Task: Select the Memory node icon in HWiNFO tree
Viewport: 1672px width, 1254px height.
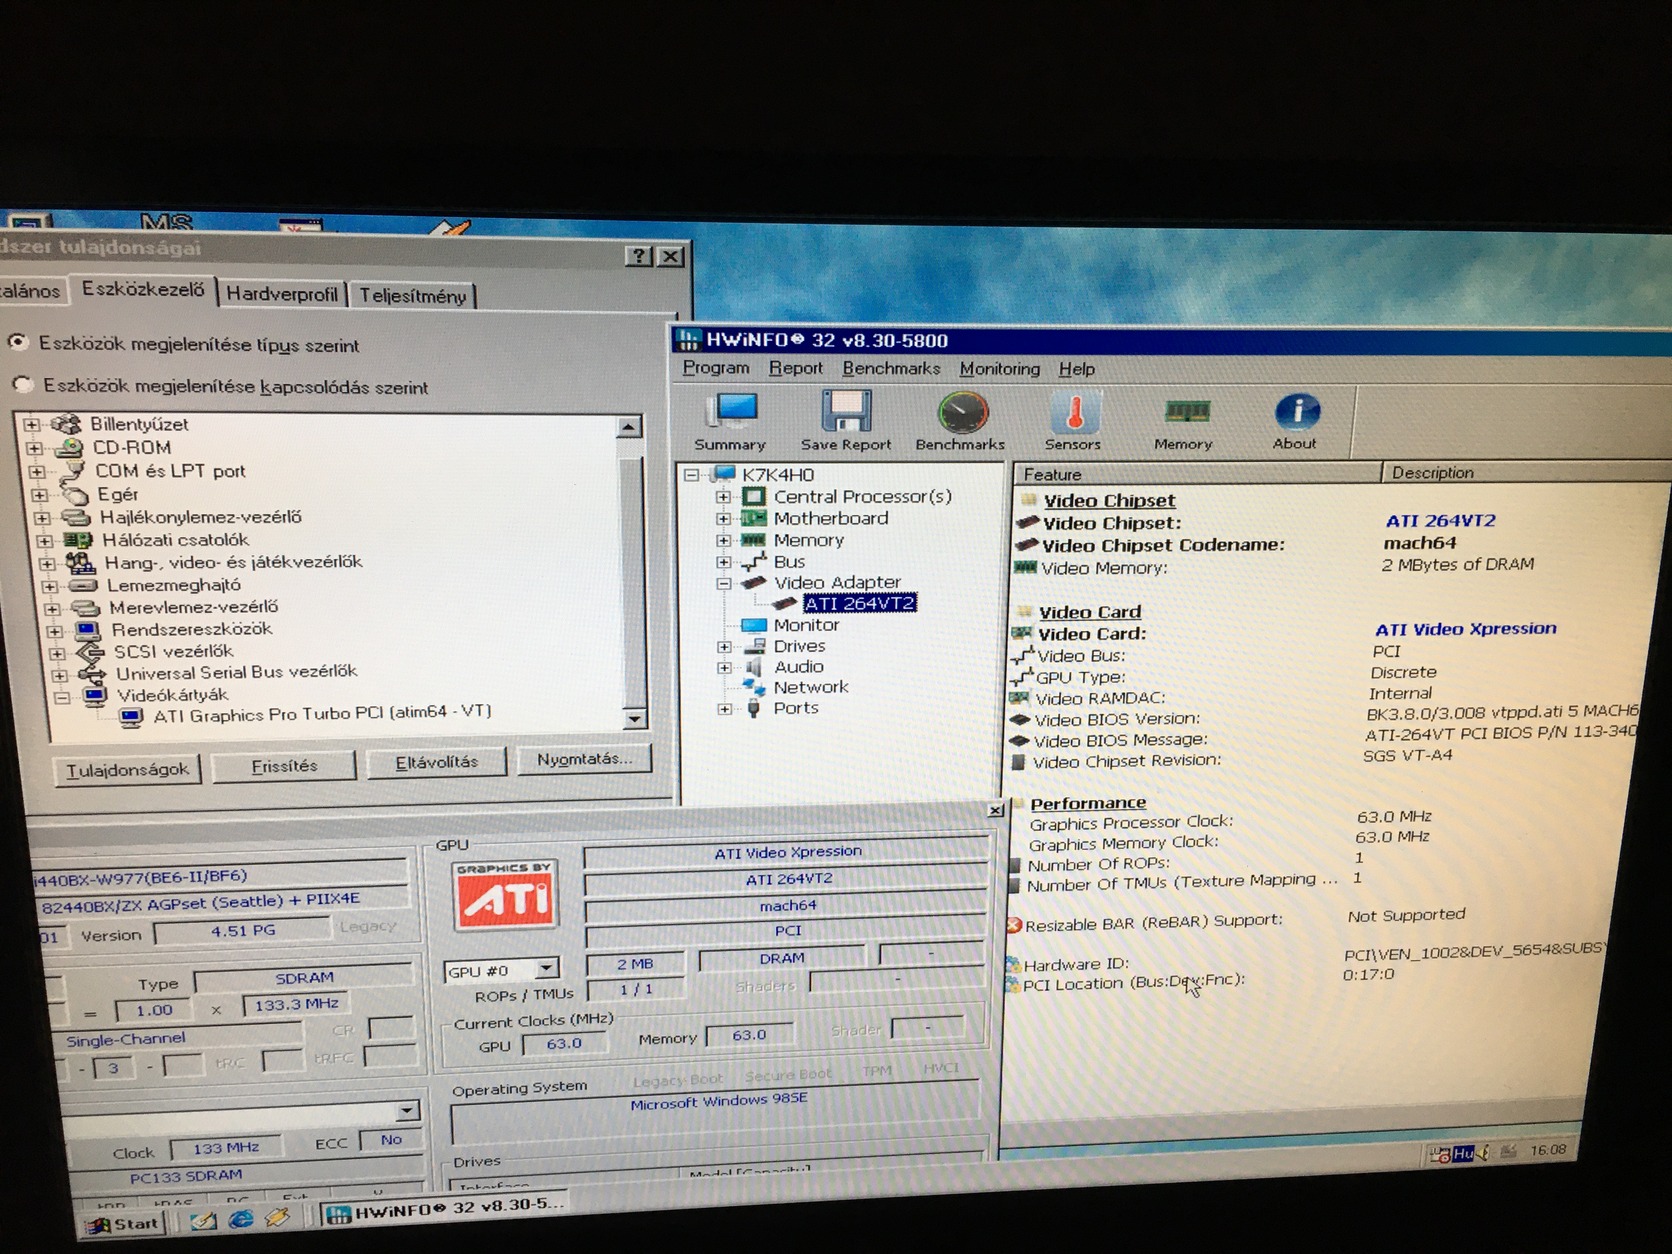Action: pos(753,540)
